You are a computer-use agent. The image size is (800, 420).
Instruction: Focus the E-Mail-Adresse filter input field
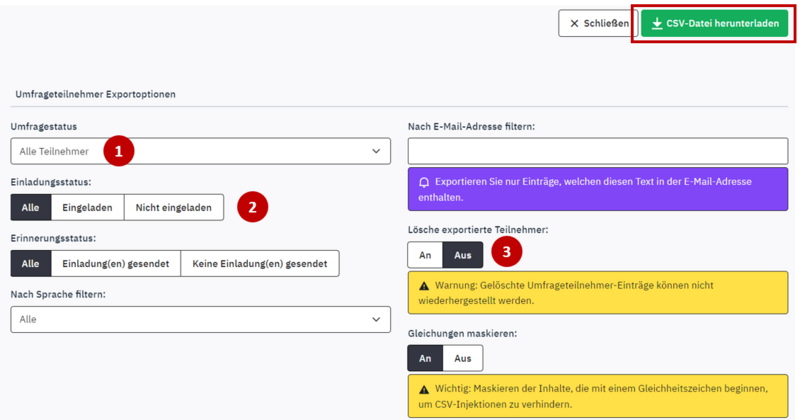(598, 151)
